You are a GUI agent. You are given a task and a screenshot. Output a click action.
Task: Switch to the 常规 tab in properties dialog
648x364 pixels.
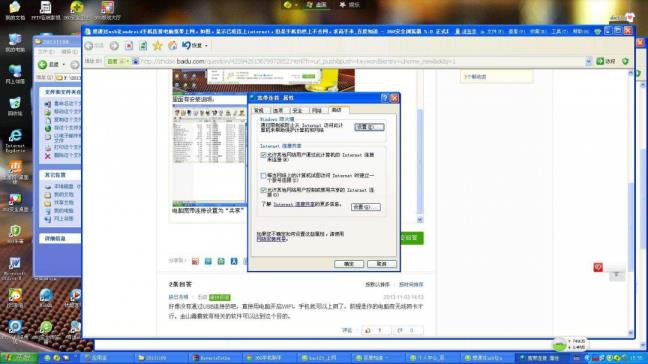259,110
